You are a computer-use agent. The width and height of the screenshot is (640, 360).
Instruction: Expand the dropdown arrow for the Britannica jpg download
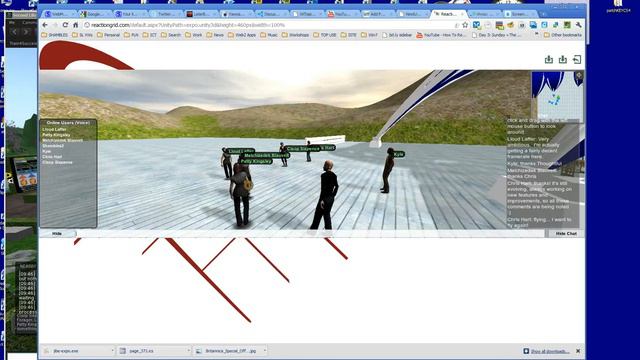point(264,351)
